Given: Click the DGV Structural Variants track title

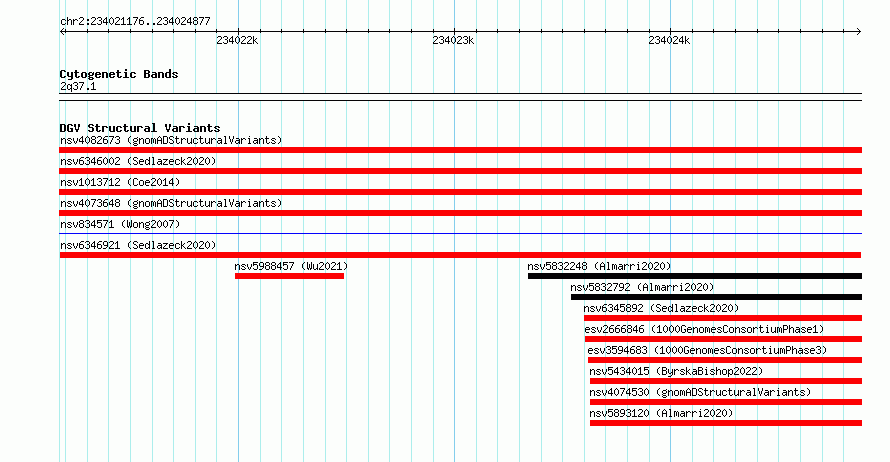Looking at the screenshot, I should point(140,128).
